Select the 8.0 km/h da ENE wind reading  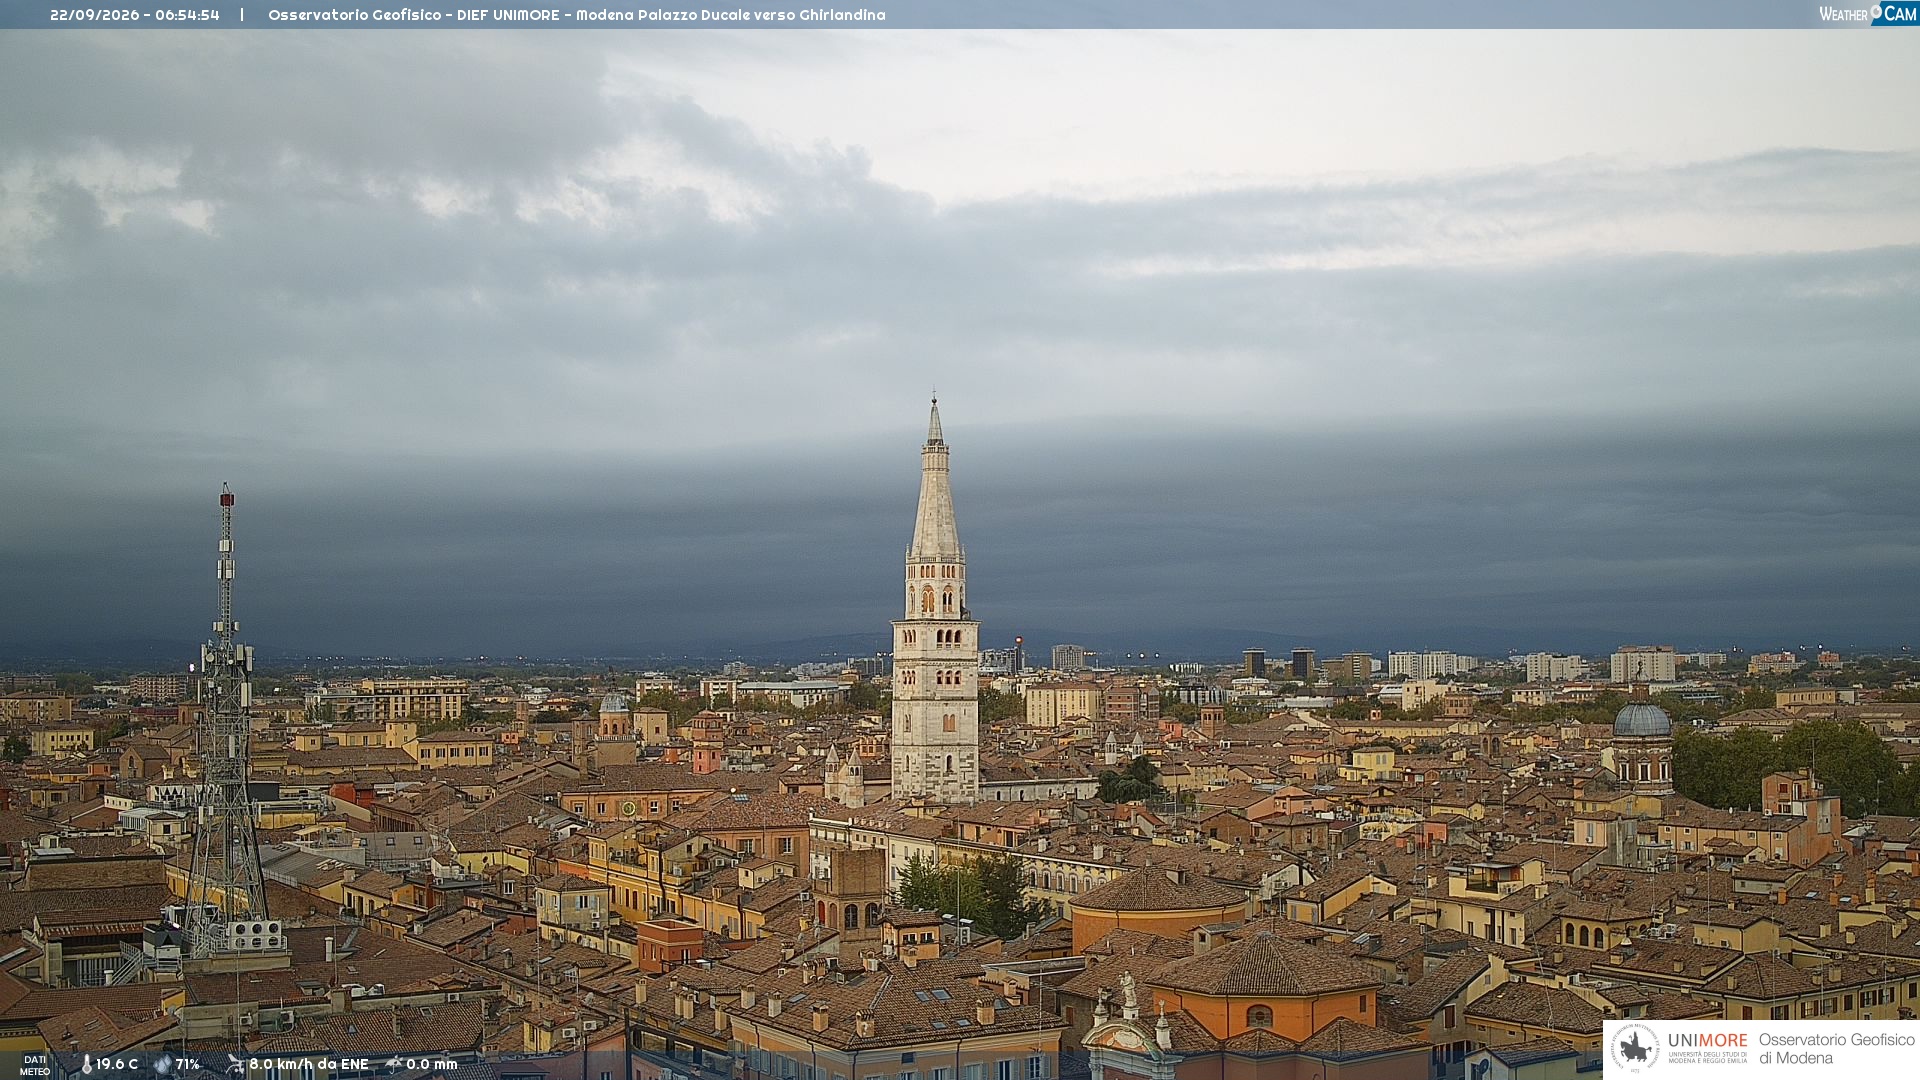point(309,1064)
